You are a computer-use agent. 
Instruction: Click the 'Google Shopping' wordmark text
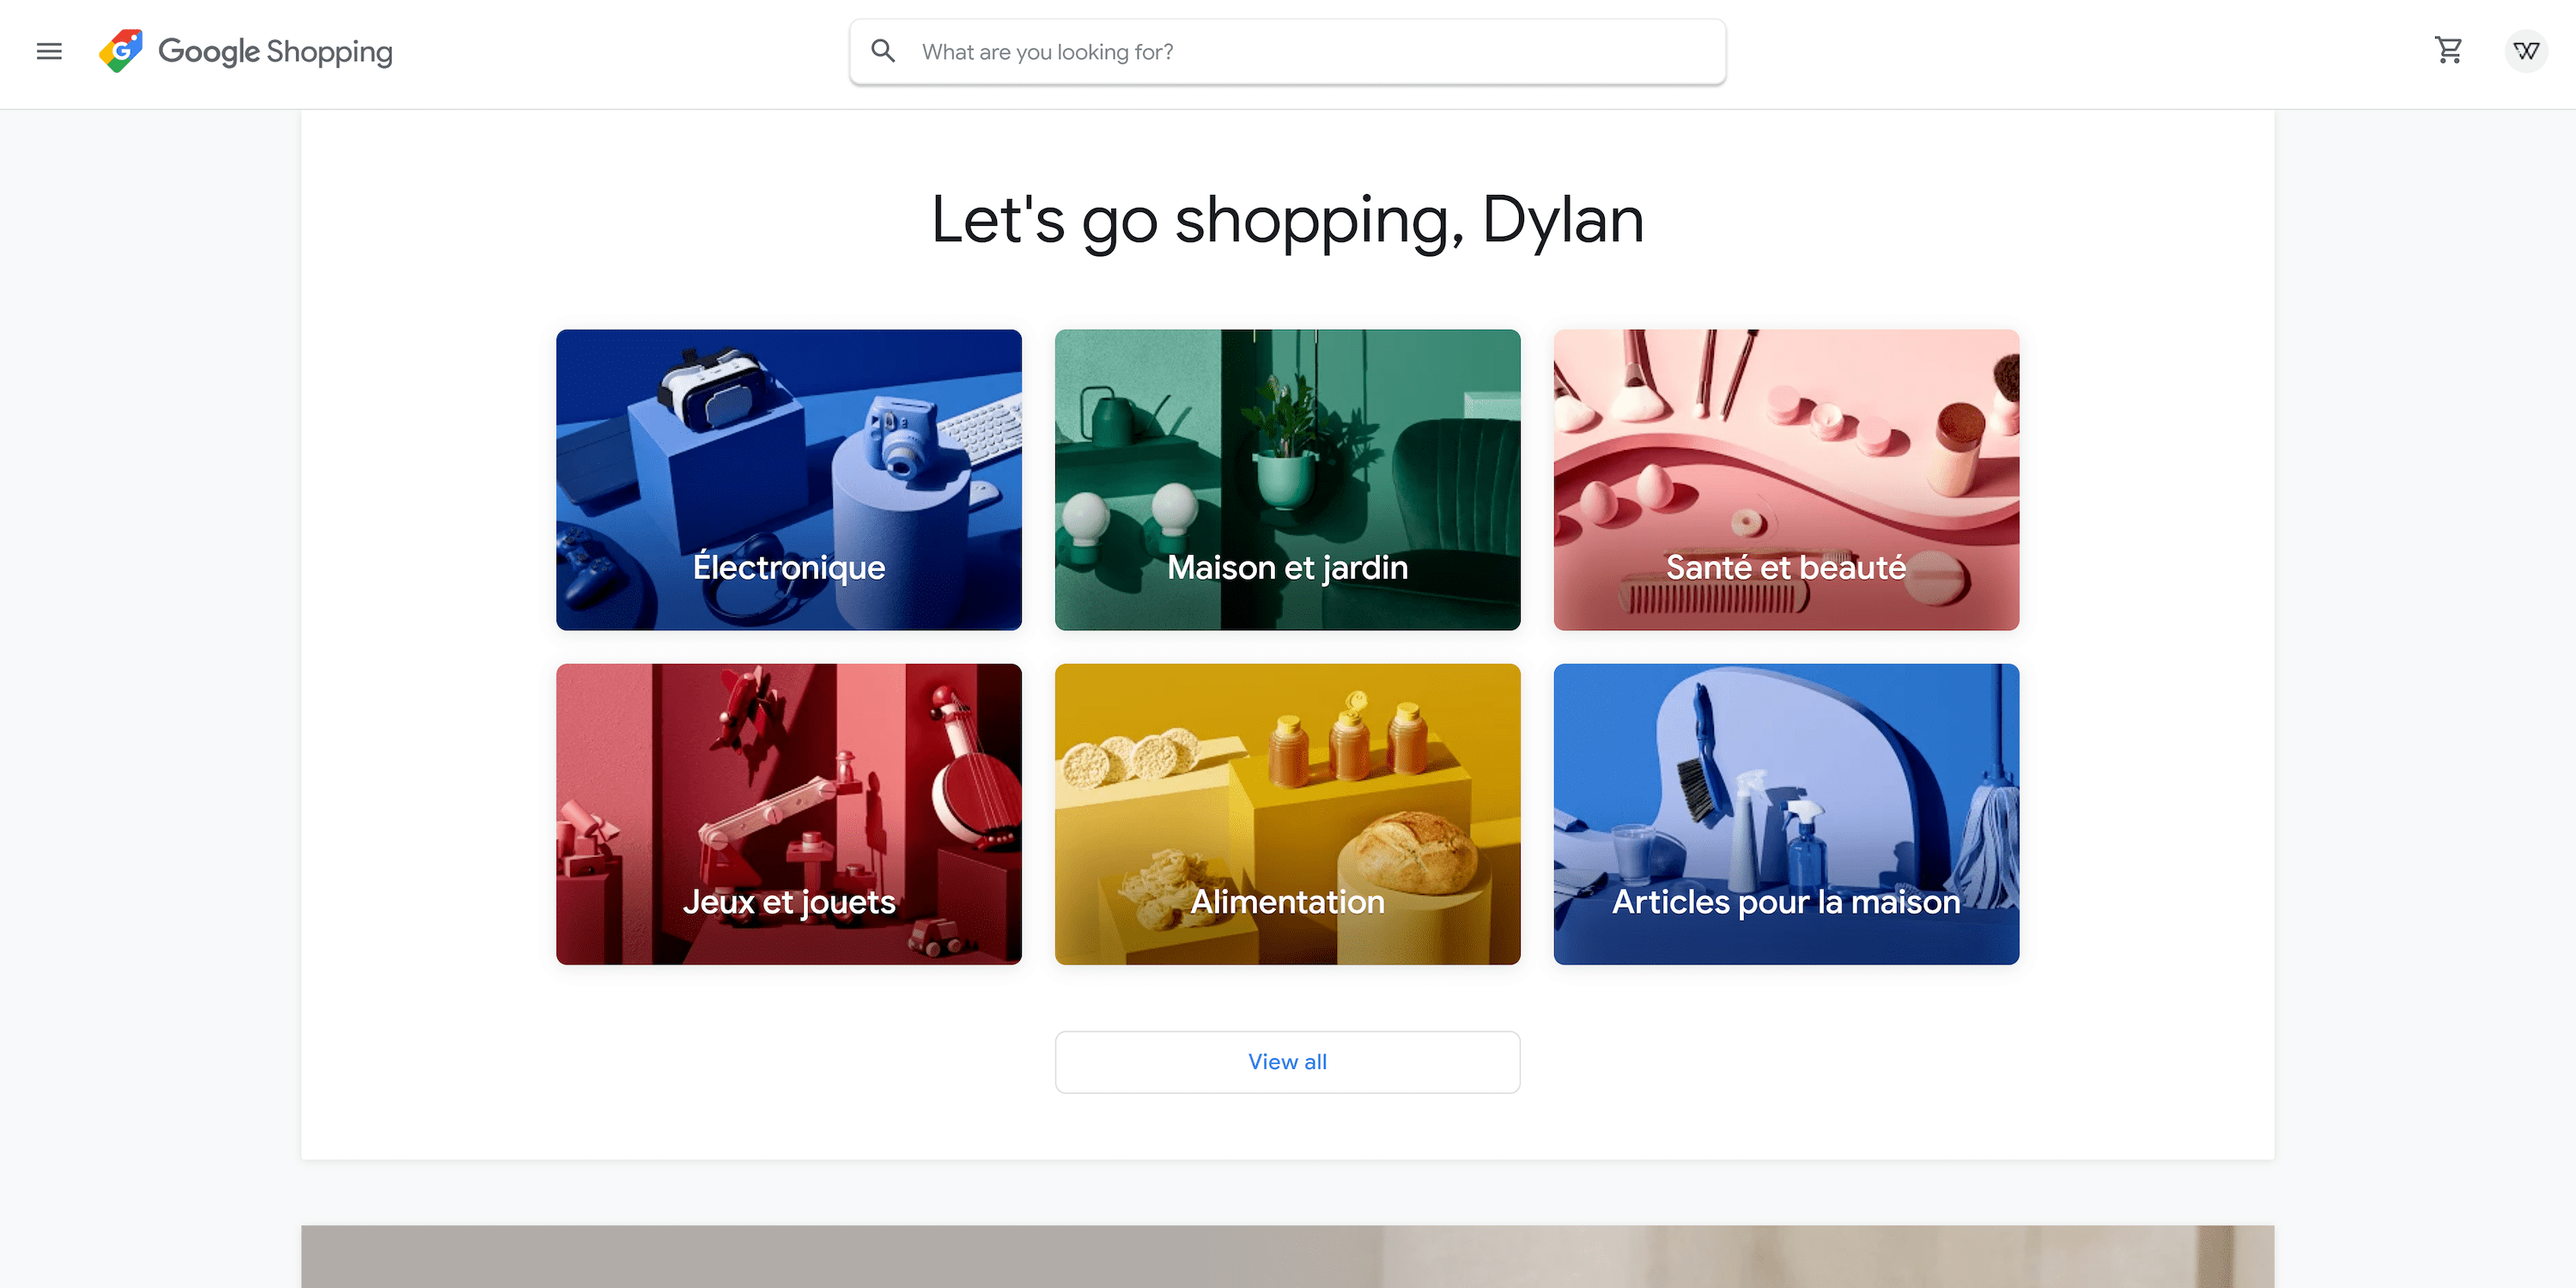[275, 52]
